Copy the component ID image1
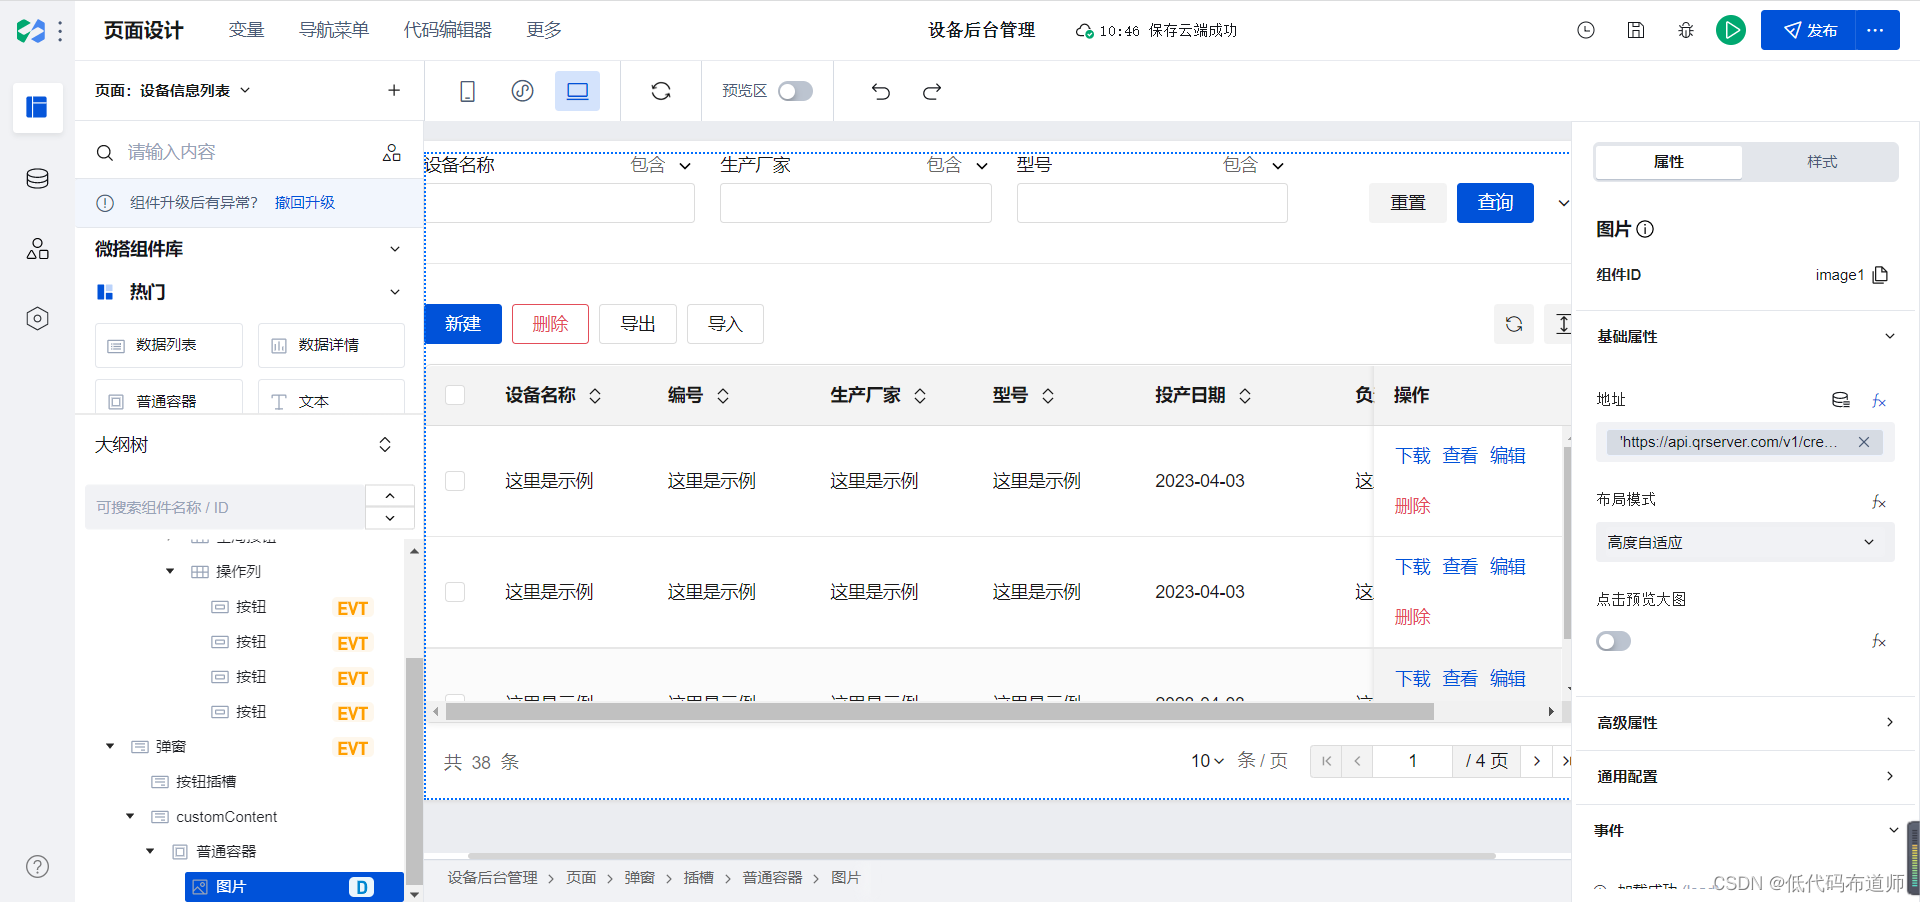The width and height of the screenshot is (1920, 902). point(1880,275)
